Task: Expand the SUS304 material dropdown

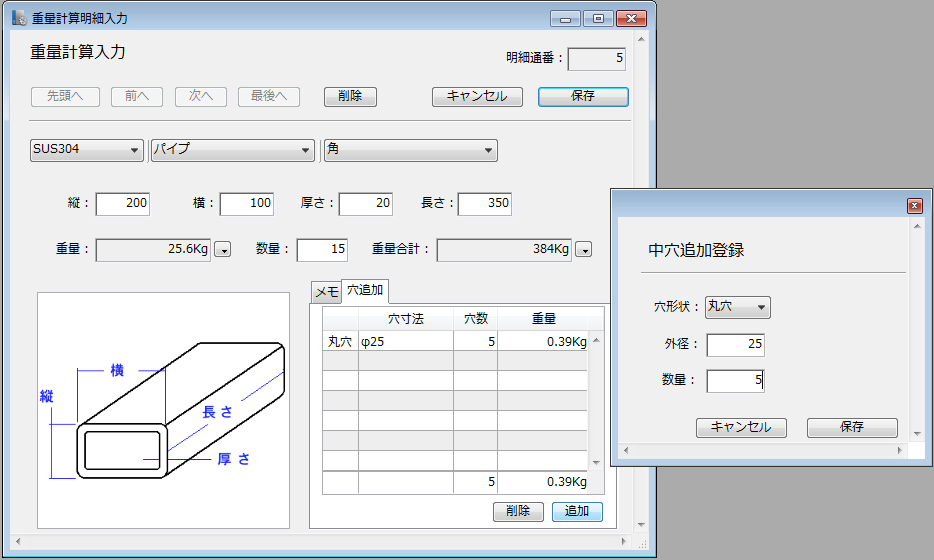Action: [x=87, y=150]
